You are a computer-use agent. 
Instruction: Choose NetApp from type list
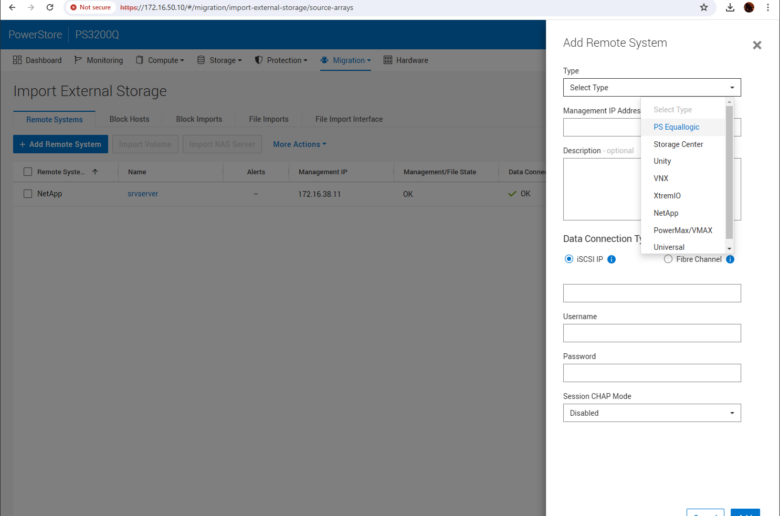click(683, 213)
